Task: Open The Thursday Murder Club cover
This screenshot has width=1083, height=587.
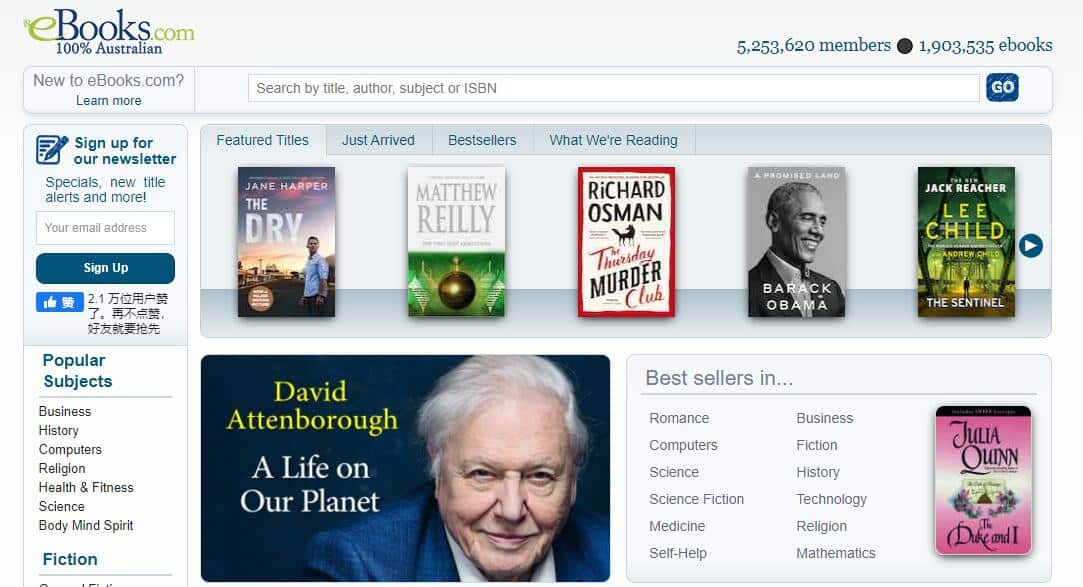Action: tap(626, 242)
